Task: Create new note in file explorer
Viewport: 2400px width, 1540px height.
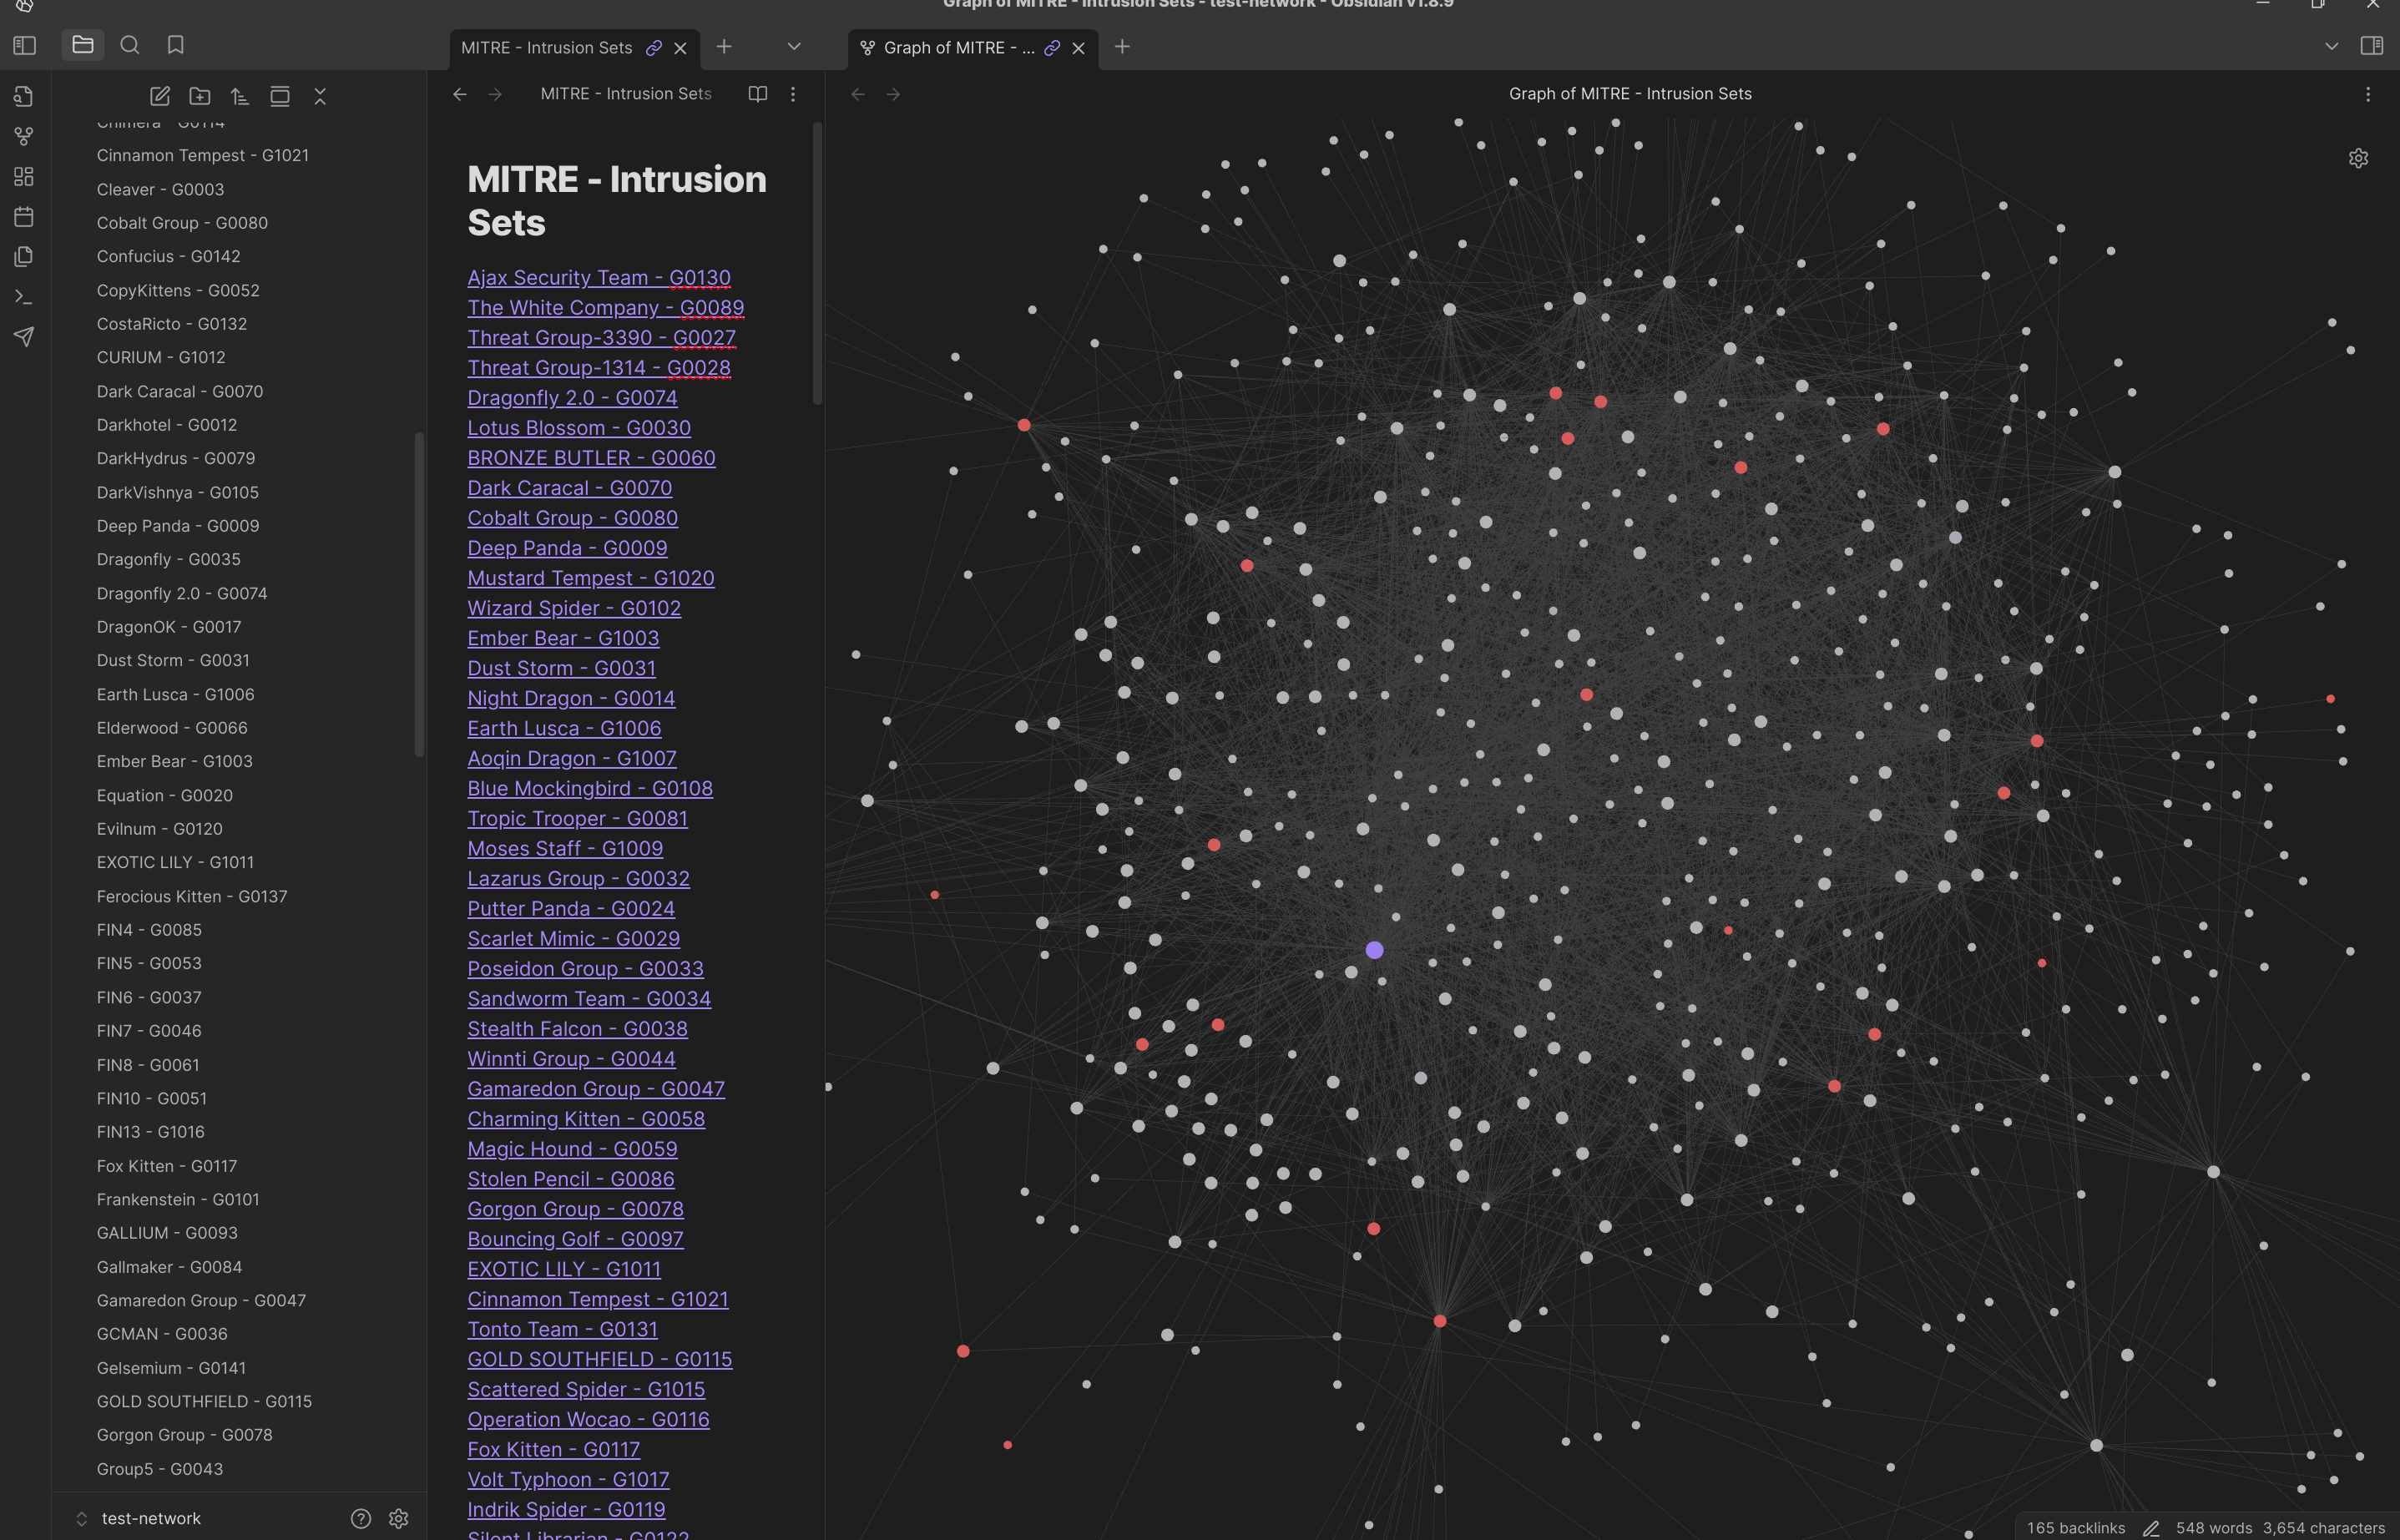Action: point(160,96)
